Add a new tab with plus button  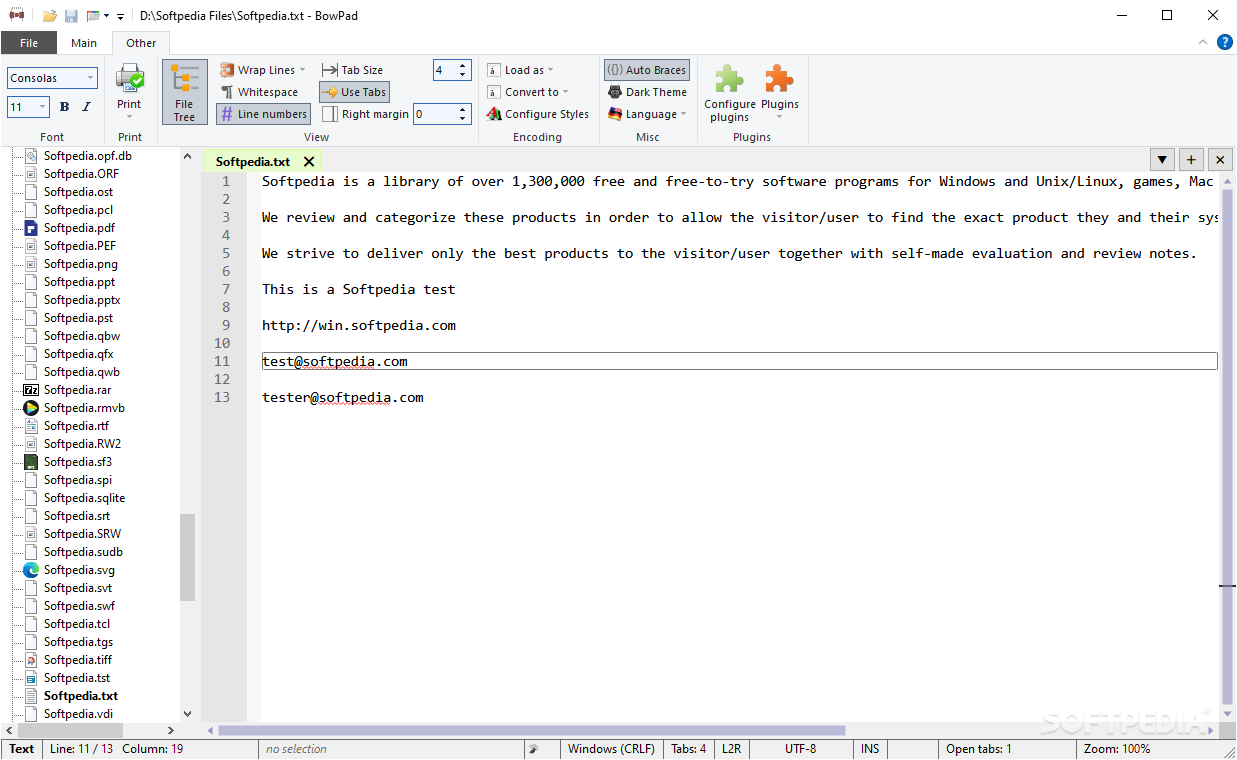coord(1191,159)
